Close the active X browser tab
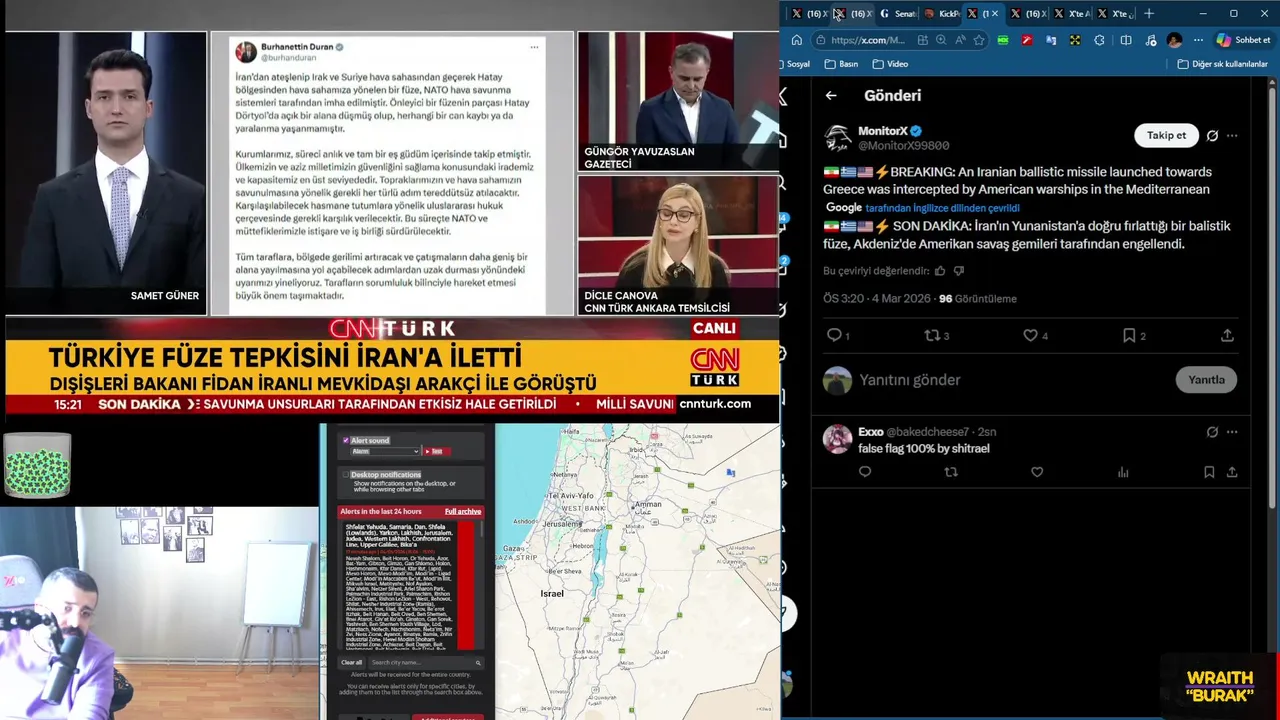Viewport: 1280px width, 720px height. (995, 14)
